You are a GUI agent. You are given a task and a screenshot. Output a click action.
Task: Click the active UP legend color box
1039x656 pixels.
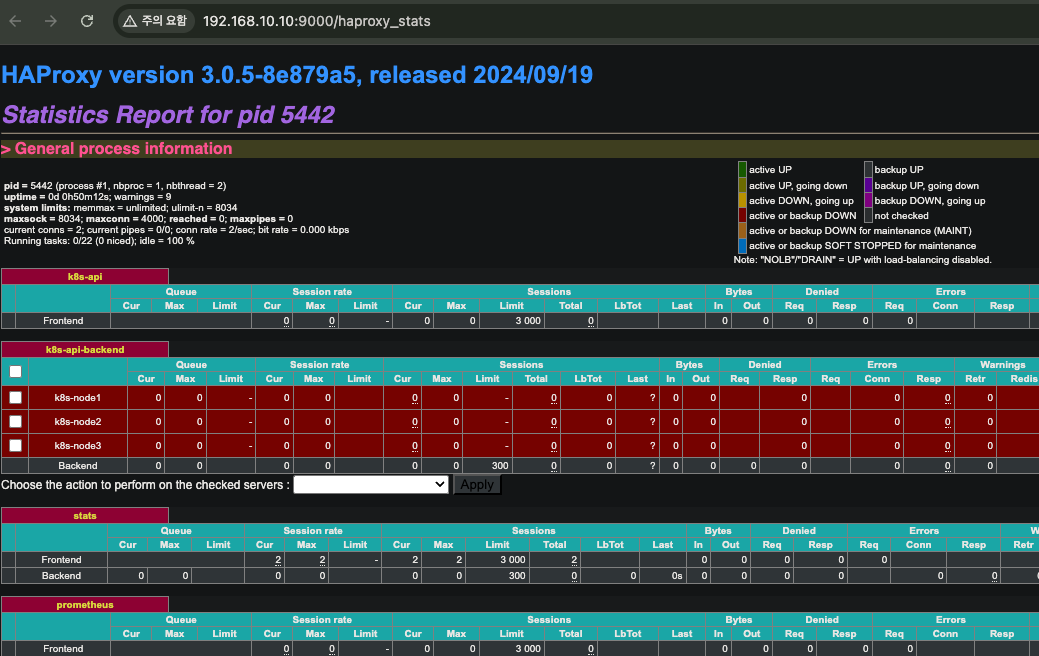(x=742, y=170)
